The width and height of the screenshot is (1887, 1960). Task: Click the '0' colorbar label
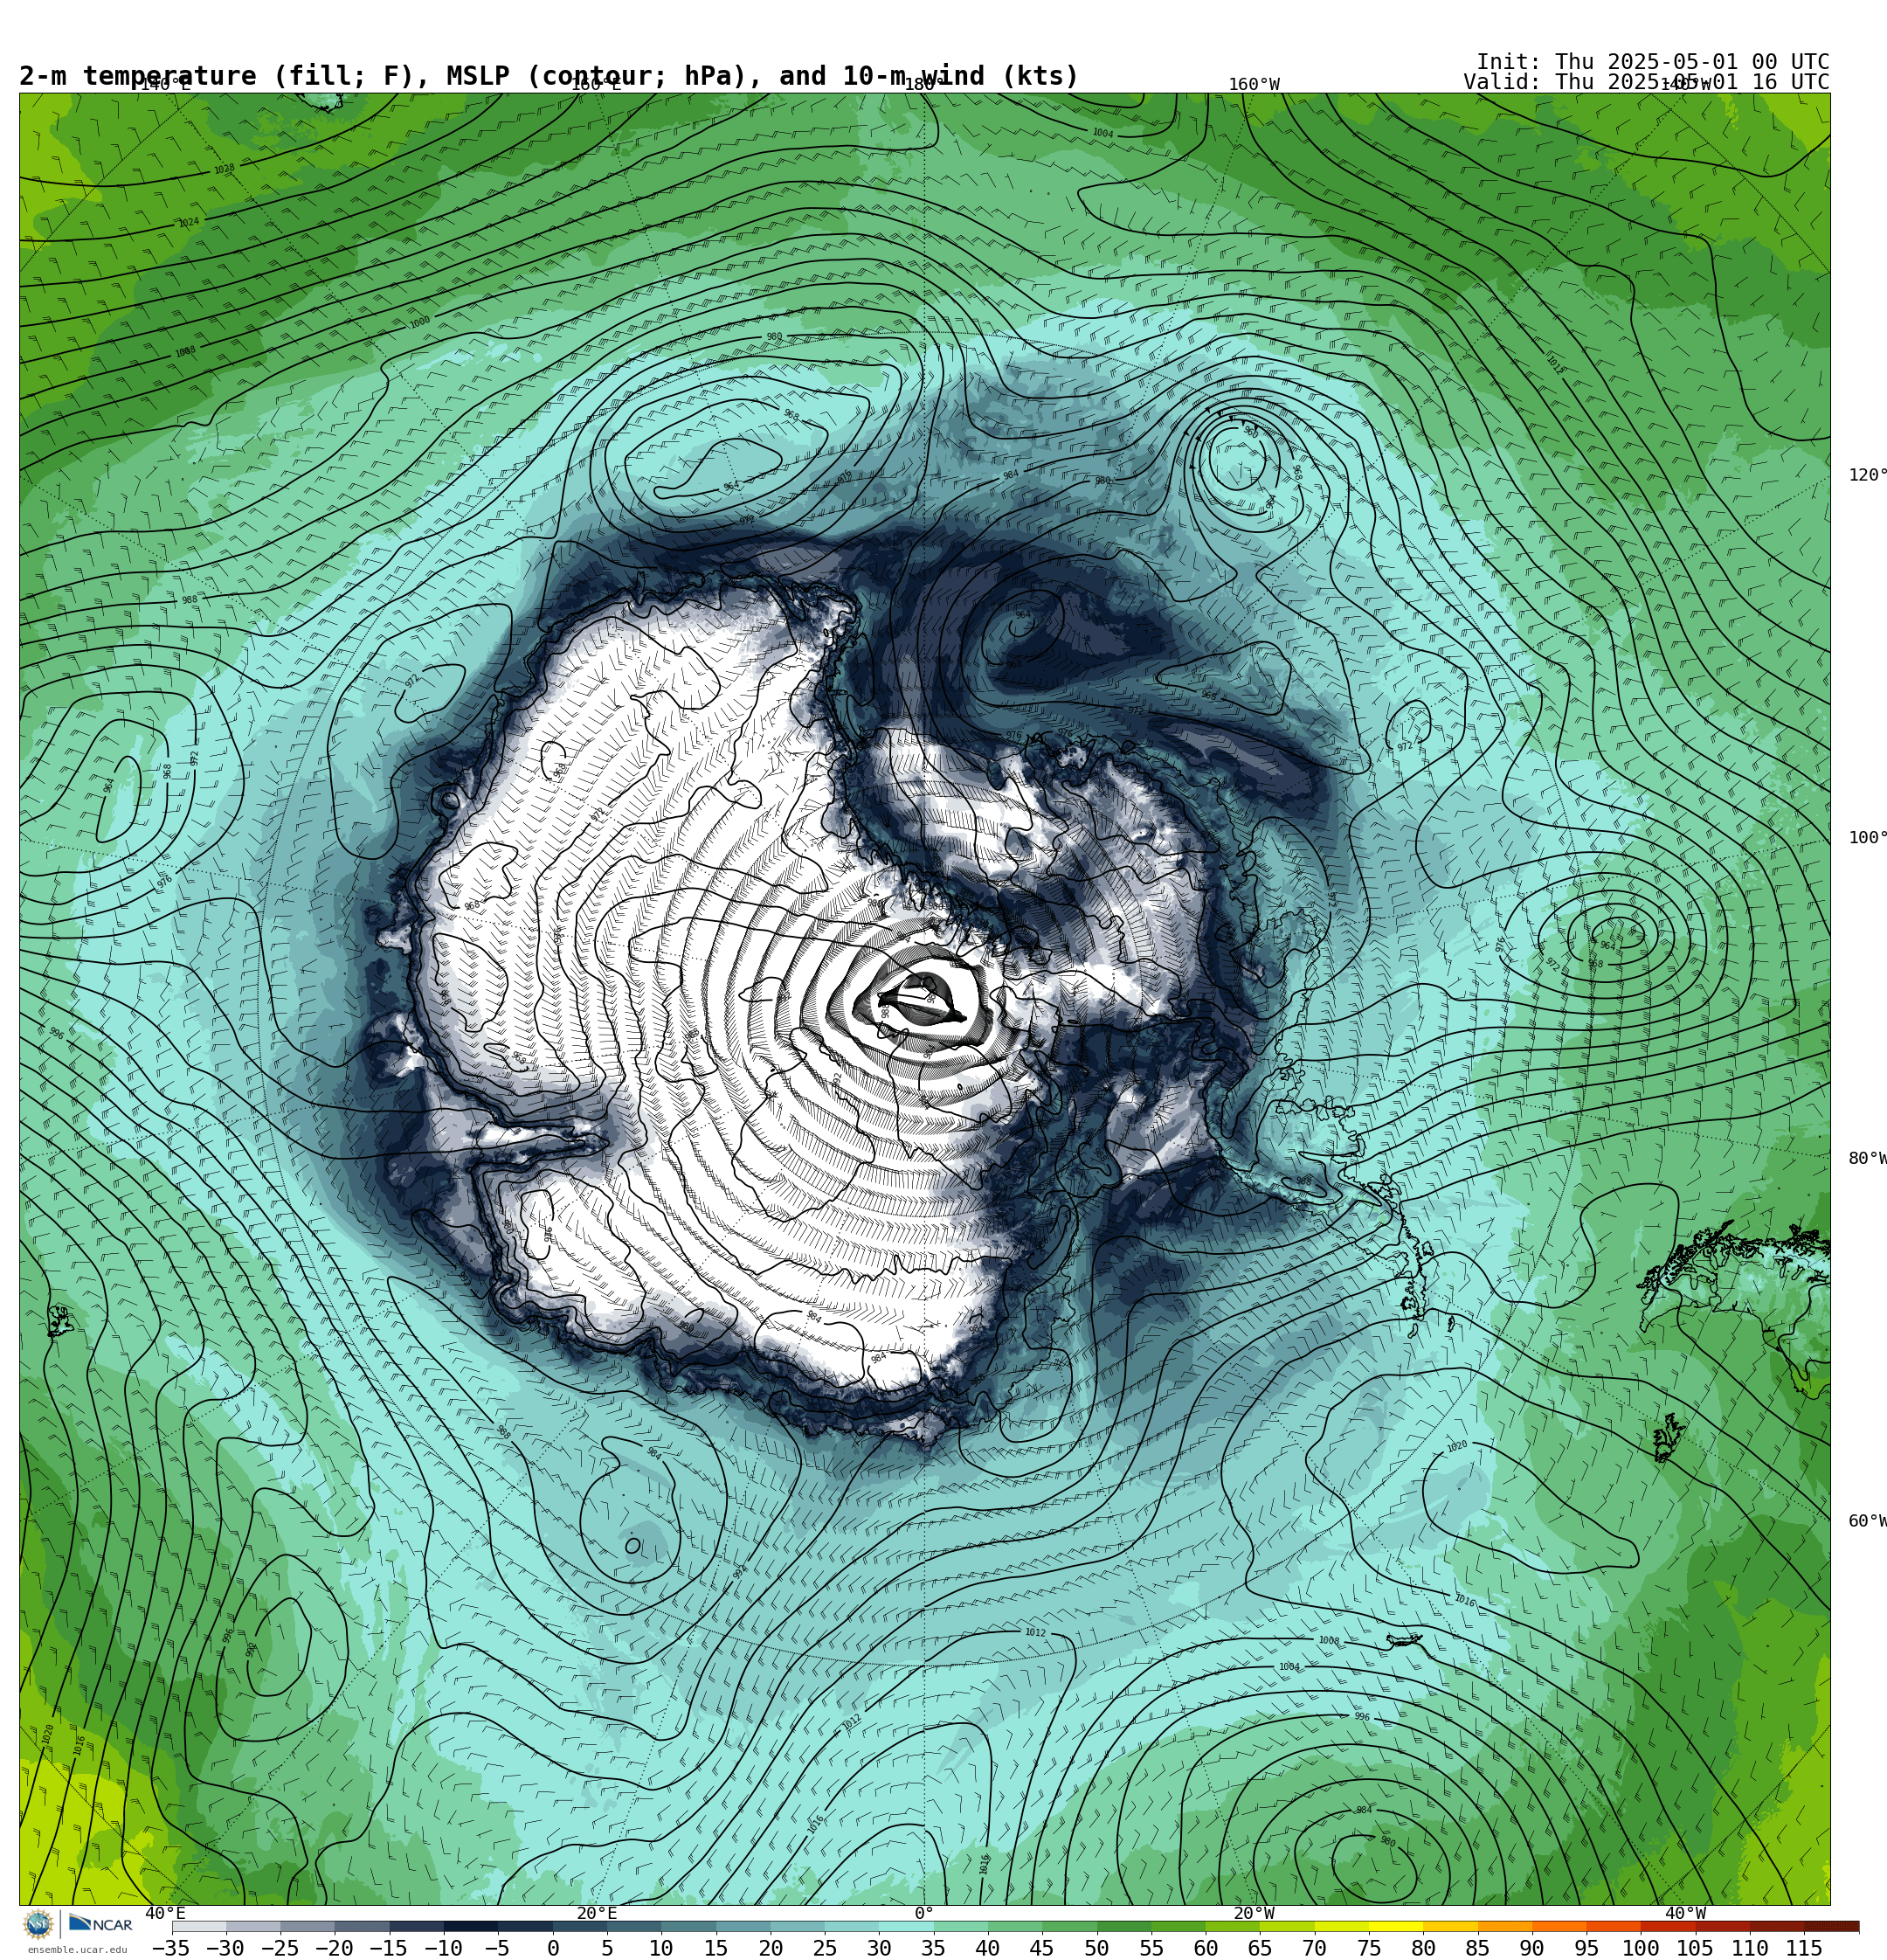[553, 1948]
